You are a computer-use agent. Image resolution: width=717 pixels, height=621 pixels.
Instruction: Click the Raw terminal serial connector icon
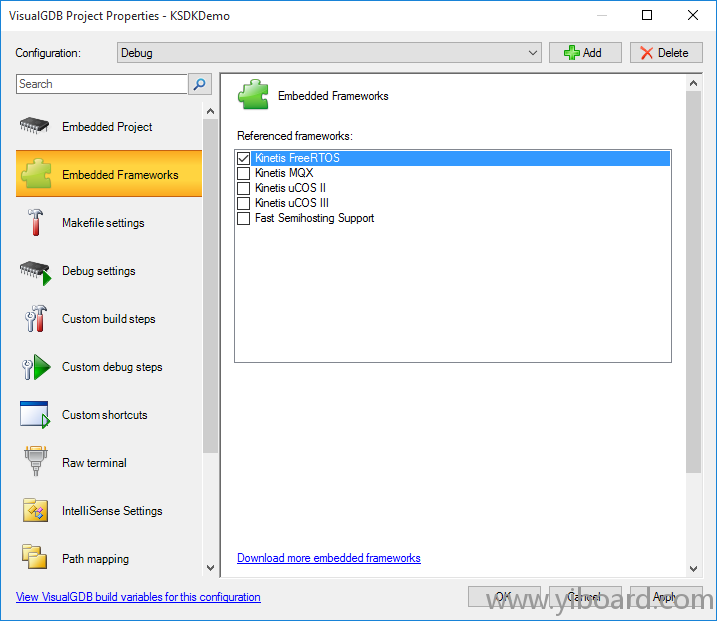(36, 461)
